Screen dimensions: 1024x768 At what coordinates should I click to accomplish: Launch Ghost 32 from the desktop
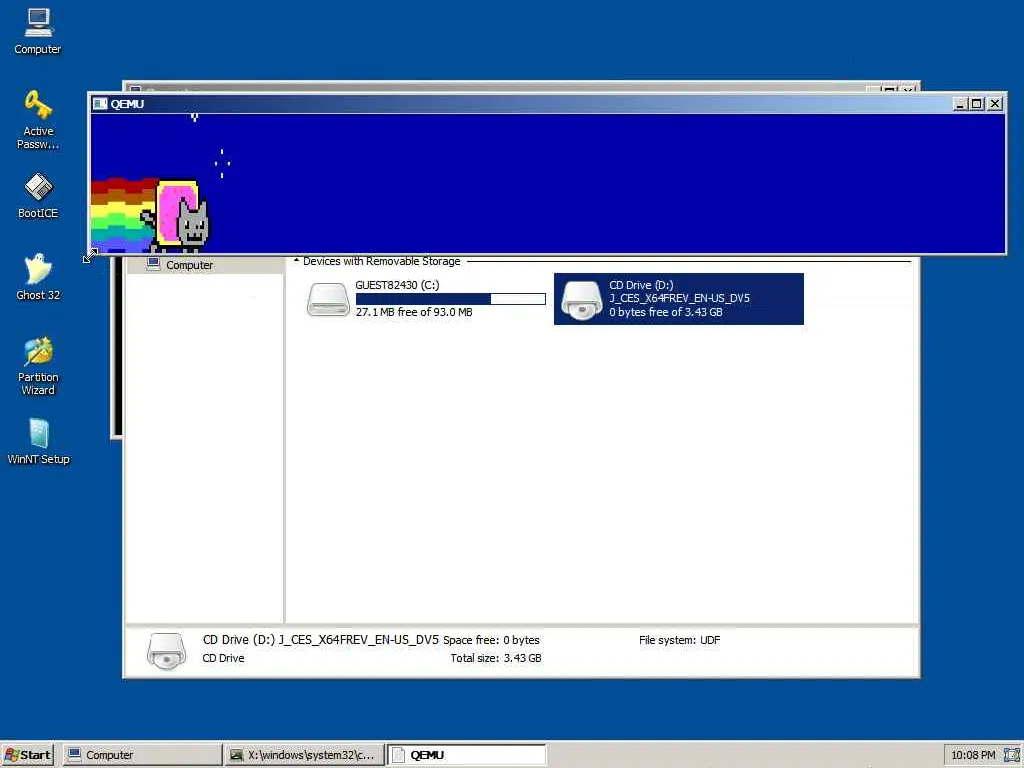pyautogui.click(x=38, y=277)
